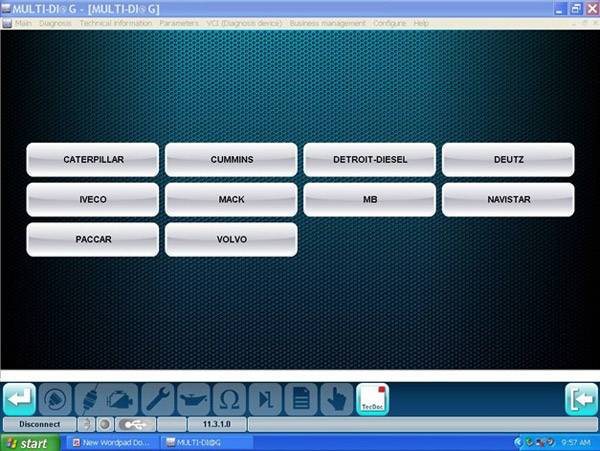The image size is (600, 451).
Task: Open the engine icon in toolbar
Action: pos(123,398)
